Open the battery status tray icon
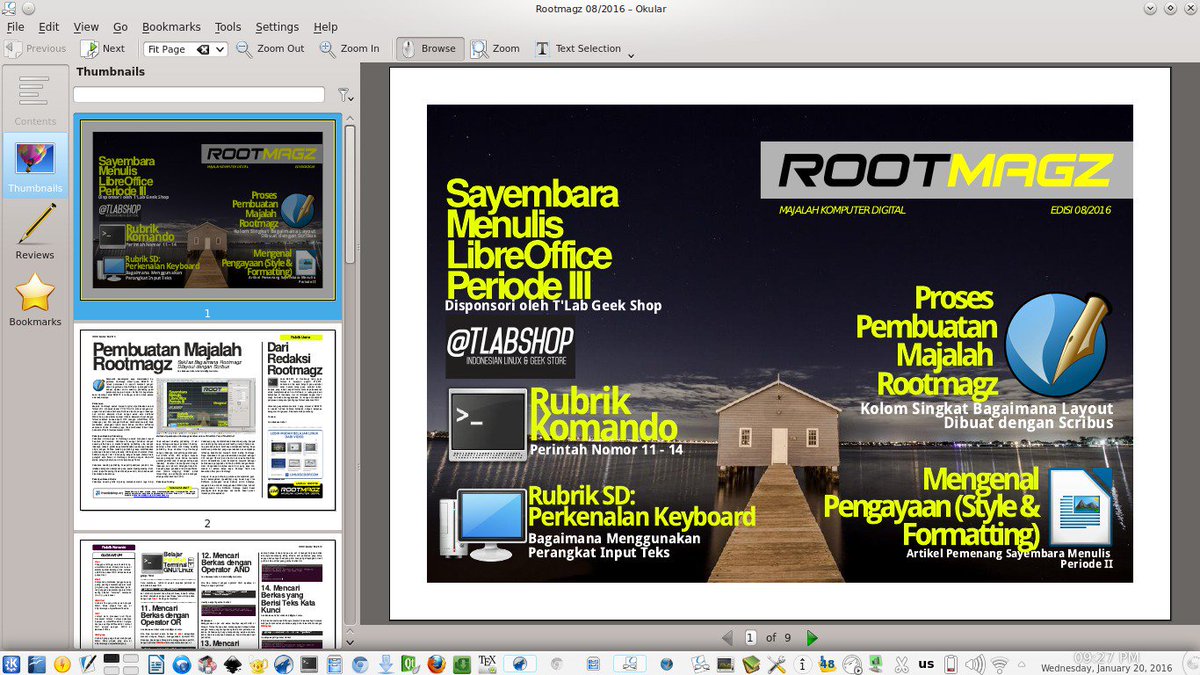This screenshot has width=1200, height=675. point(951,664)
